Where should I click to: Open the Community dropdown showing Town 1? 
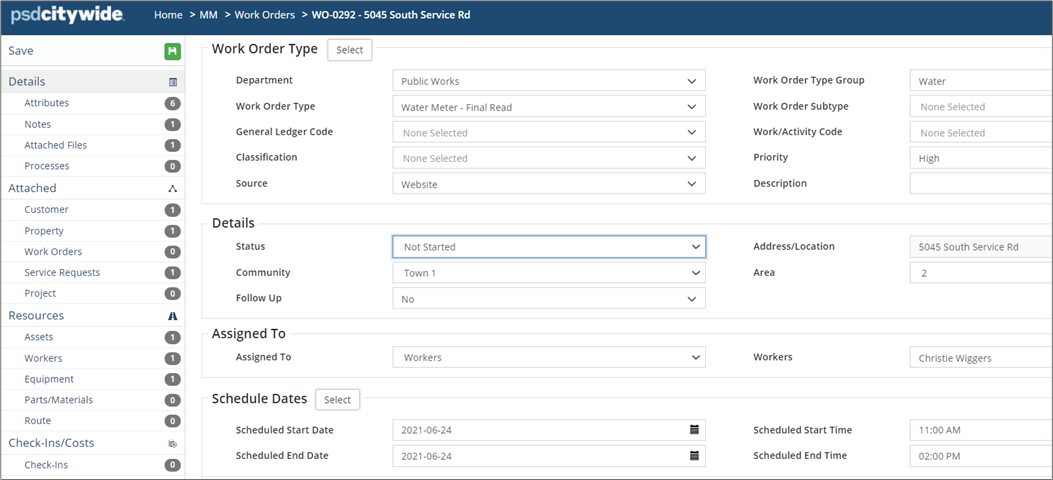(x=548, y=273)
